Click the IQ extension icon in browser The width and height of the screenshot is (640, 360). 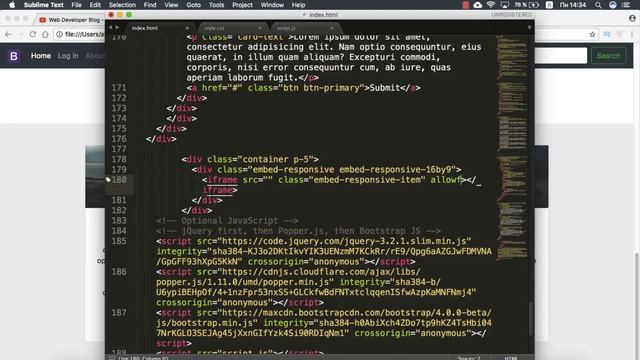click(607, 34)
